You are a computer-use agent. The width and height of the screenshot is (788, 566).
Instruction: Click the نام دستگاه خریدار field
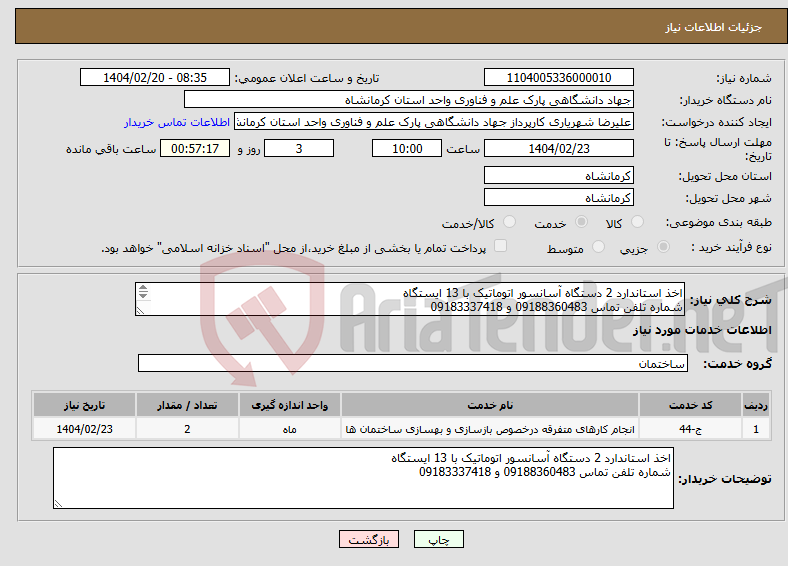[x=409, y=100]
